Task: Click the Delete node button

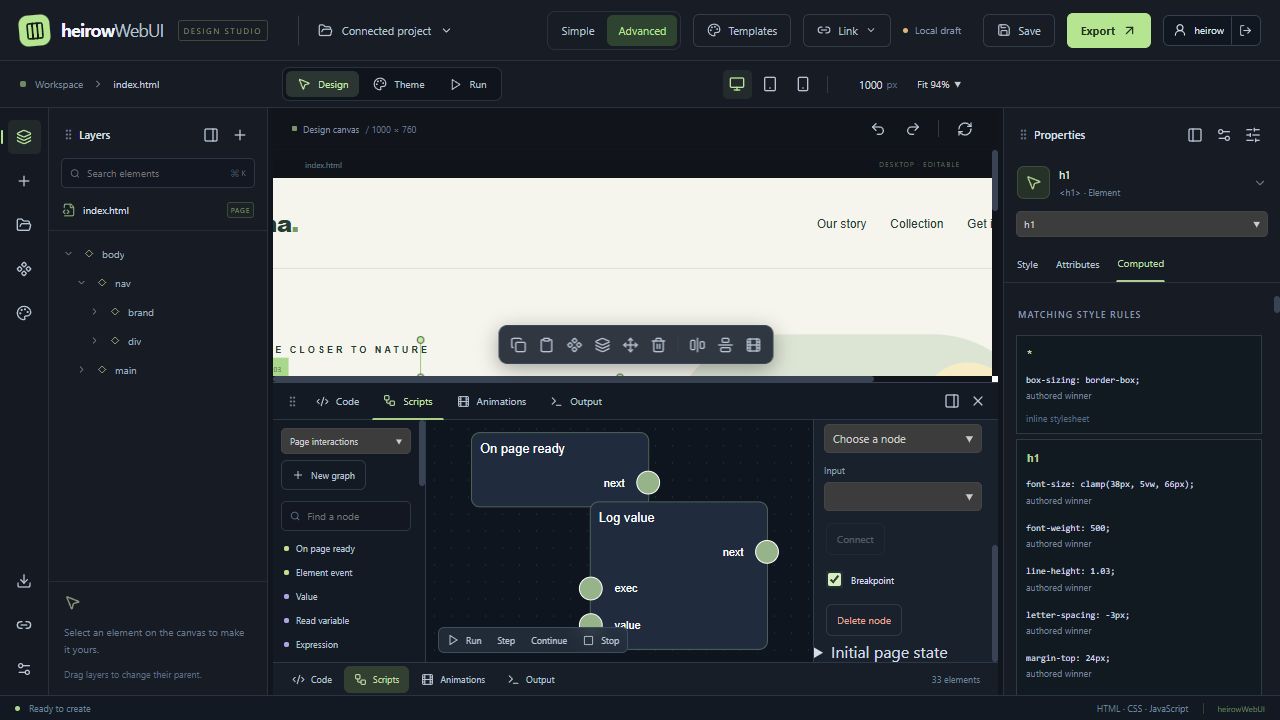Action: pos(864,620)
